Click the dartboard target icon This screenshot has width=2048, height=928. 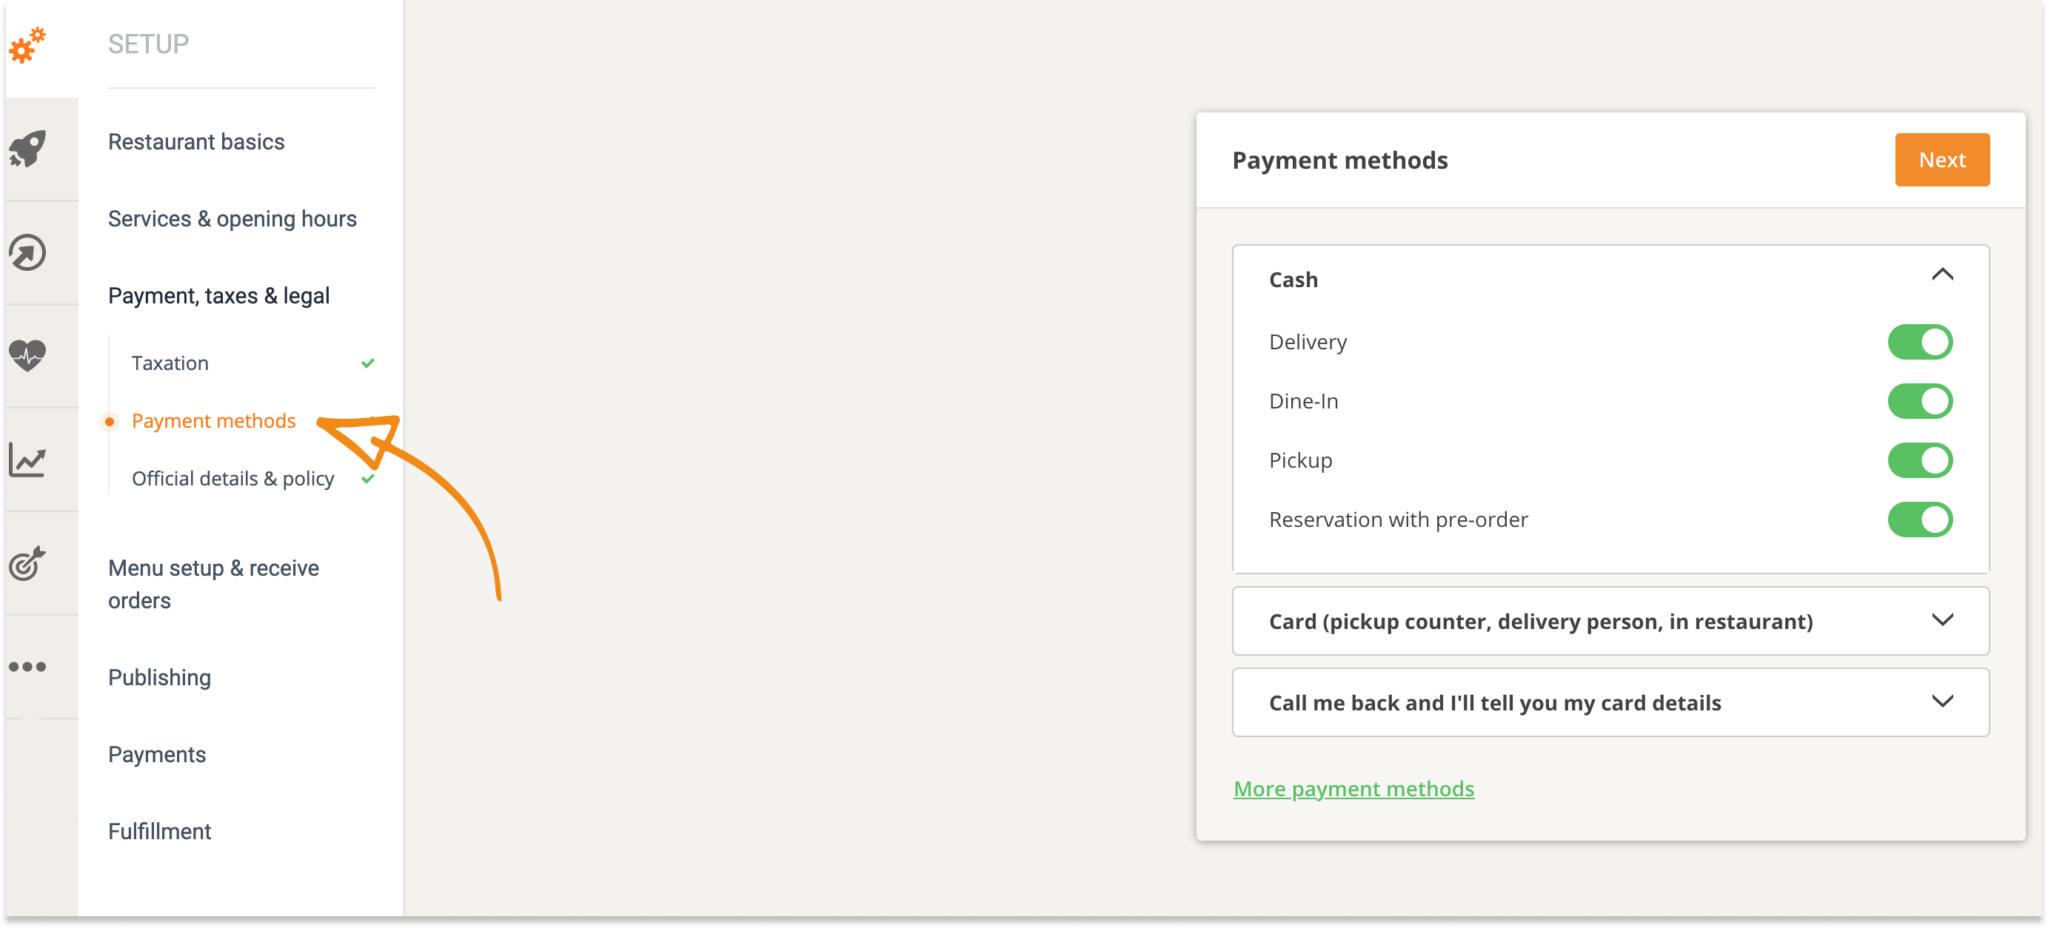30,563
